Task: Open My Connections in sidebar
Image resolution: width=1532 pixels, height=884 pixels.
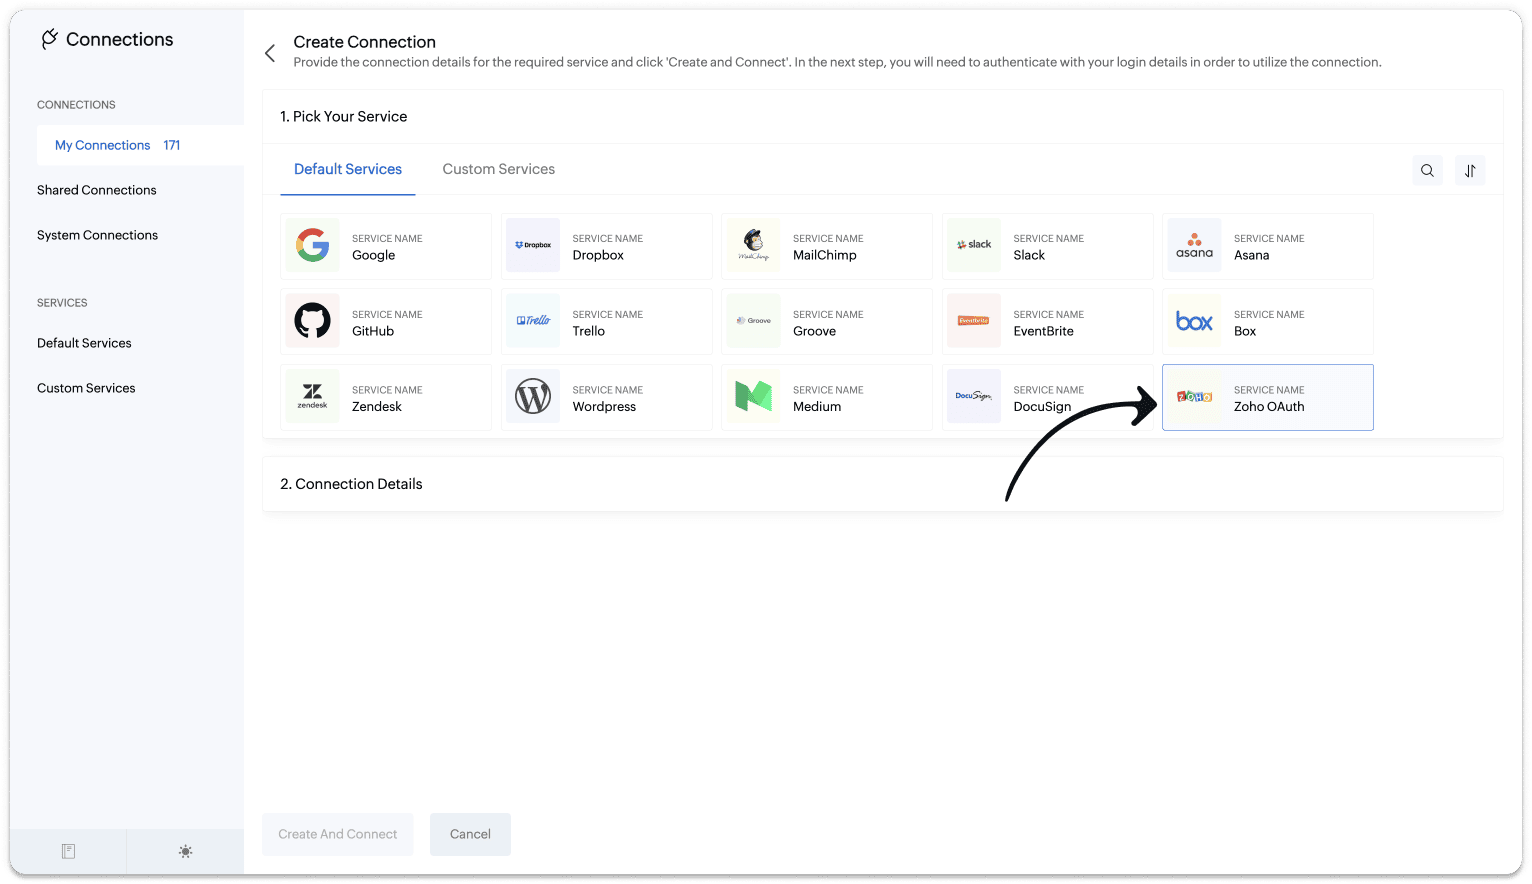Action: [x=140, y=145]
